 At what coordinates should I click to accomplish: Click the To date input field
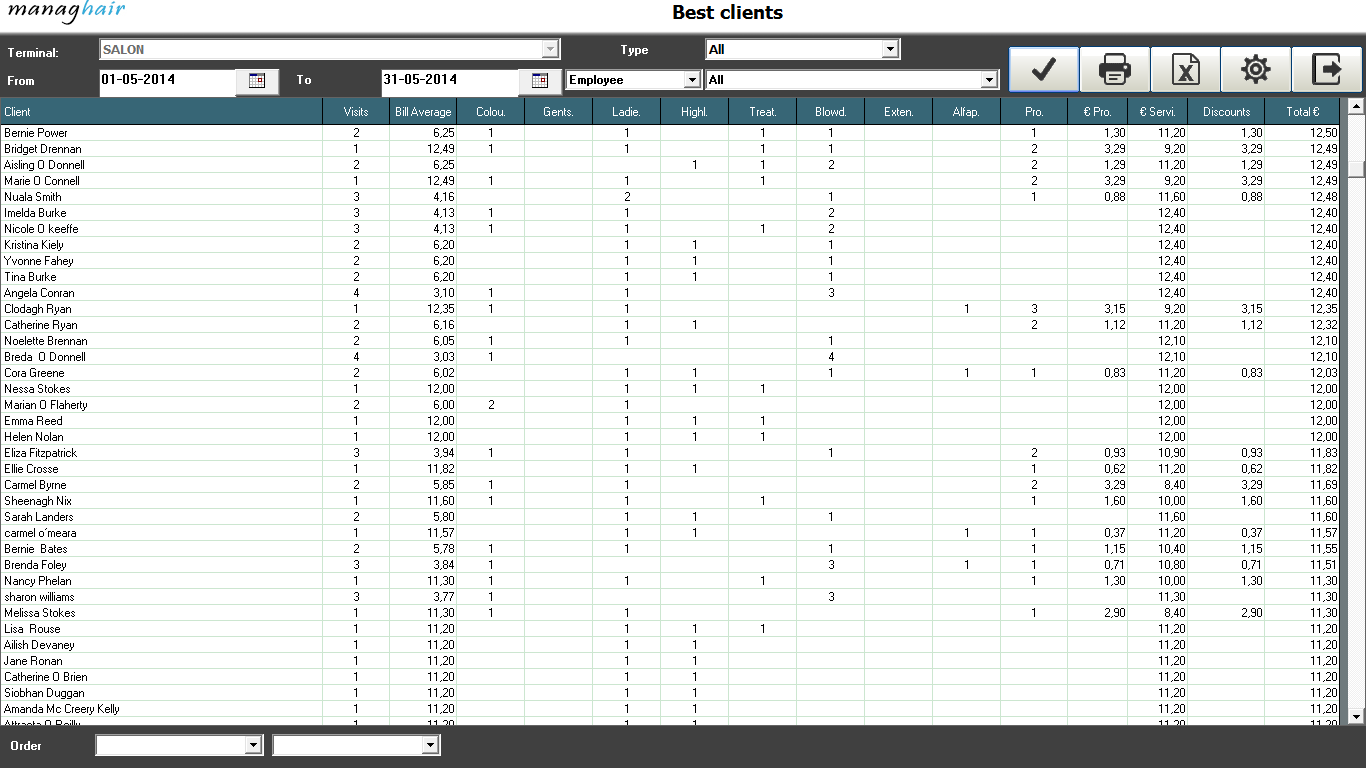[x=449, y=80]
